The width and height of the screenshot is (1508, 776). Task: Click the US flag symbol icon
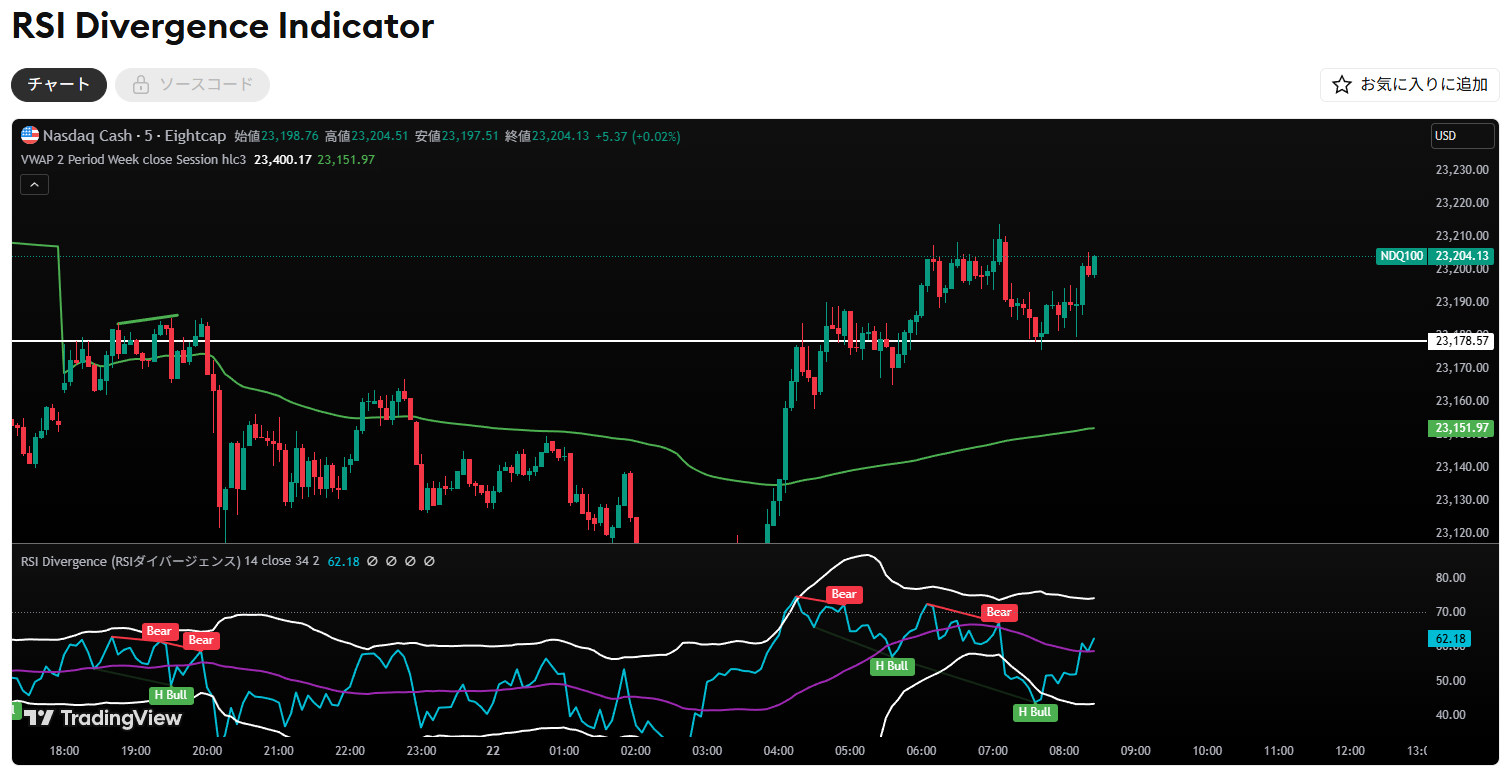tap(30, 136)
